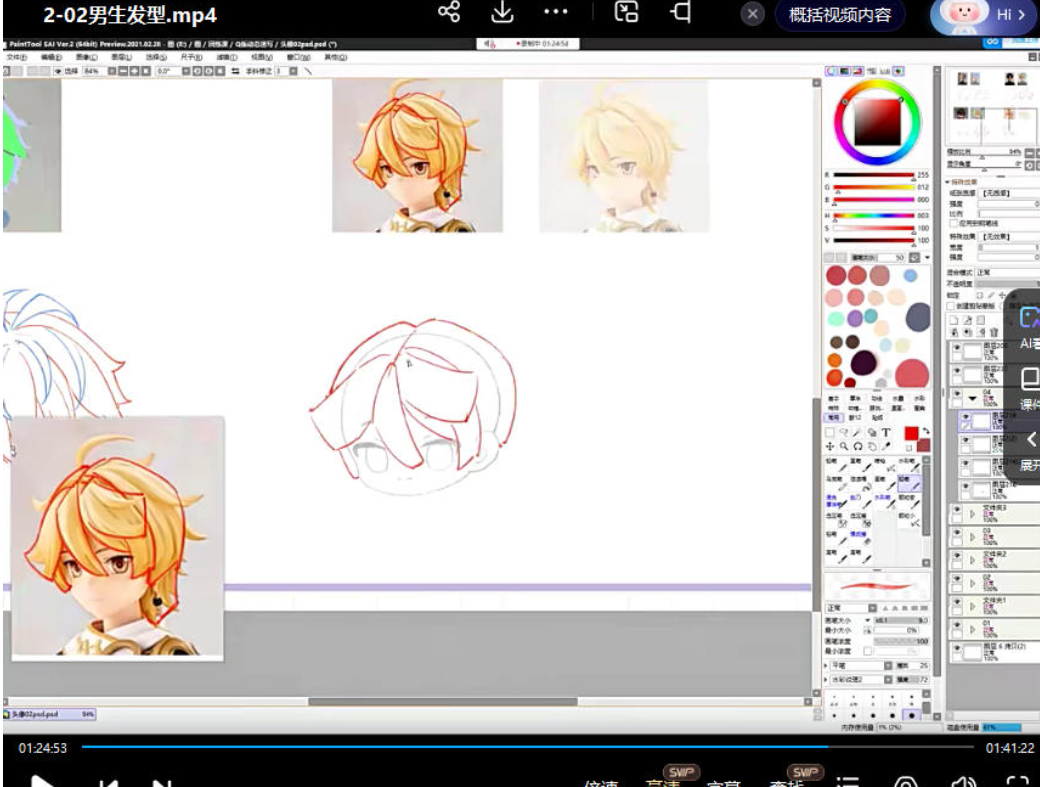Expand the 03 layer folder

(x=972, y=536)
